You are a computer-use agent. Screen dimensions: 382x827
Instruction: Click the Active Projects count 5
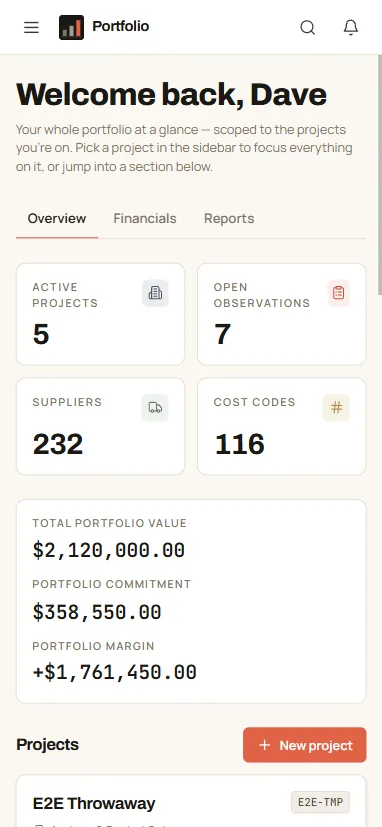tap(41, 334)
